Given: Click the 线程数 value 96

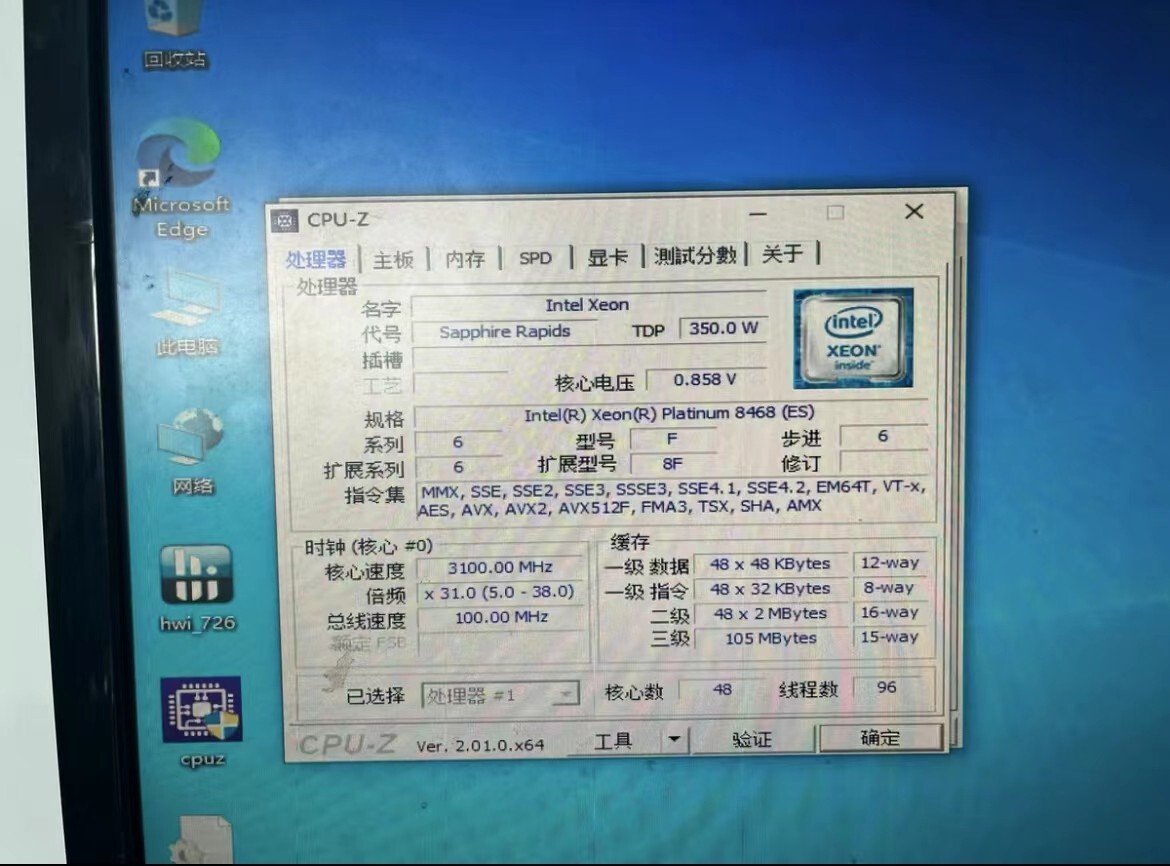Looking at the screenshot, I should coord(886,687).
